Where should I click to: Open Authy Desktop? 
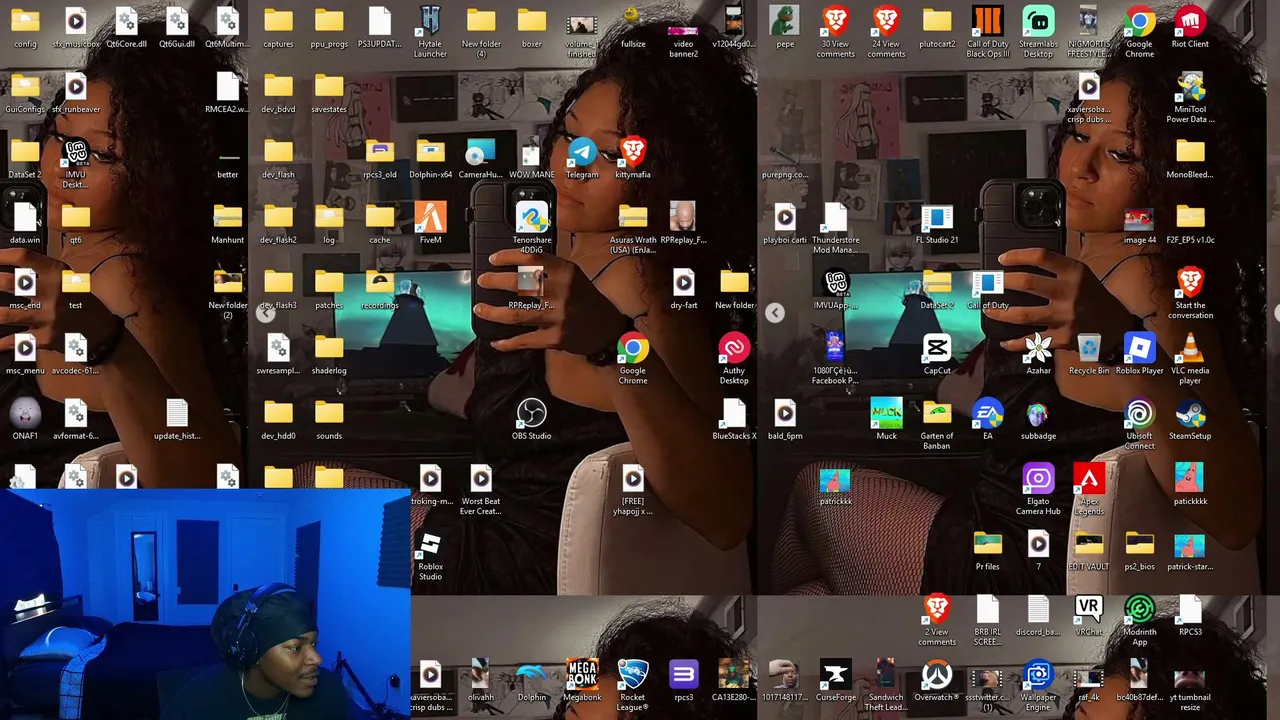click(x=734, y=358)
